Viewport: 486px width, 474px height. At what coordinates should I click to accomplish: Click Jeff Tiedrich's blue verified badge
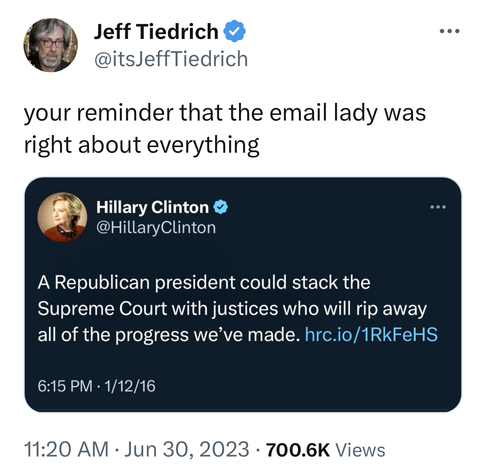coord(235,31)
